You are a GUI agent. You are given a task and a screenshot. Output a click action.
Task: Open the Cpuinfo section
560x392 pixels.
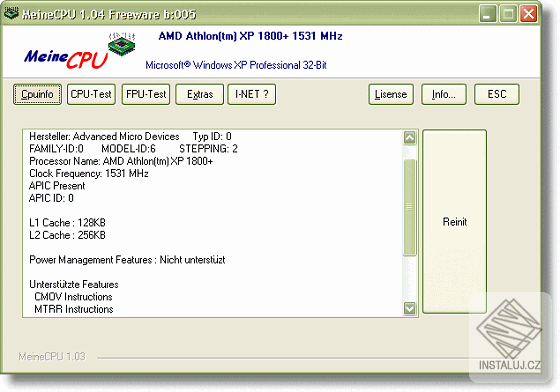[38, 94]
